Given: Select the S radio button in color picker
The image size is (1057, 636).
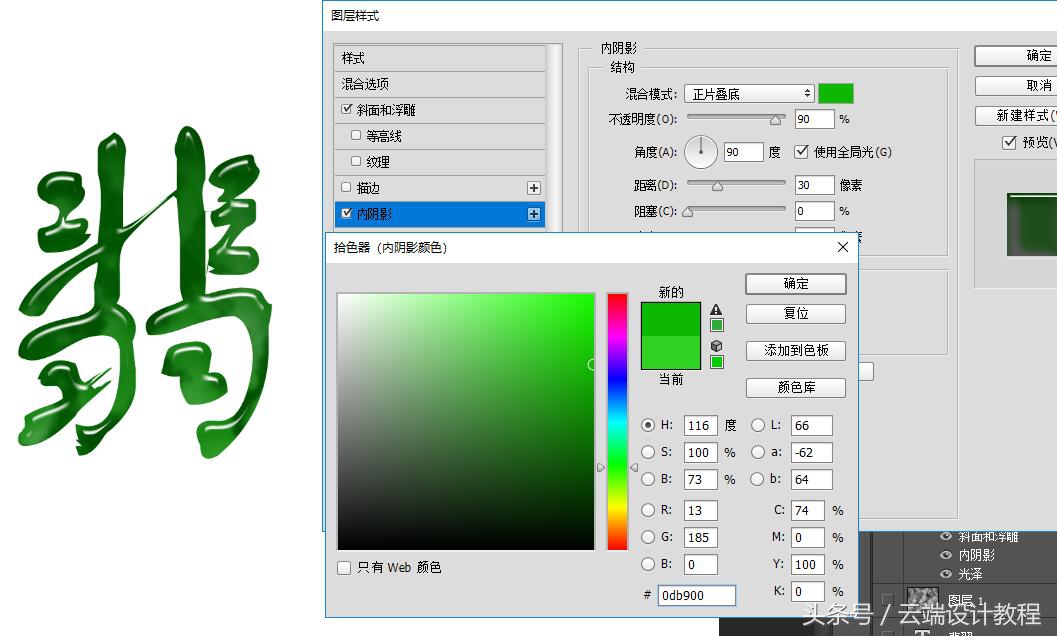Looking at the screenshot, I should coord(648,452).
